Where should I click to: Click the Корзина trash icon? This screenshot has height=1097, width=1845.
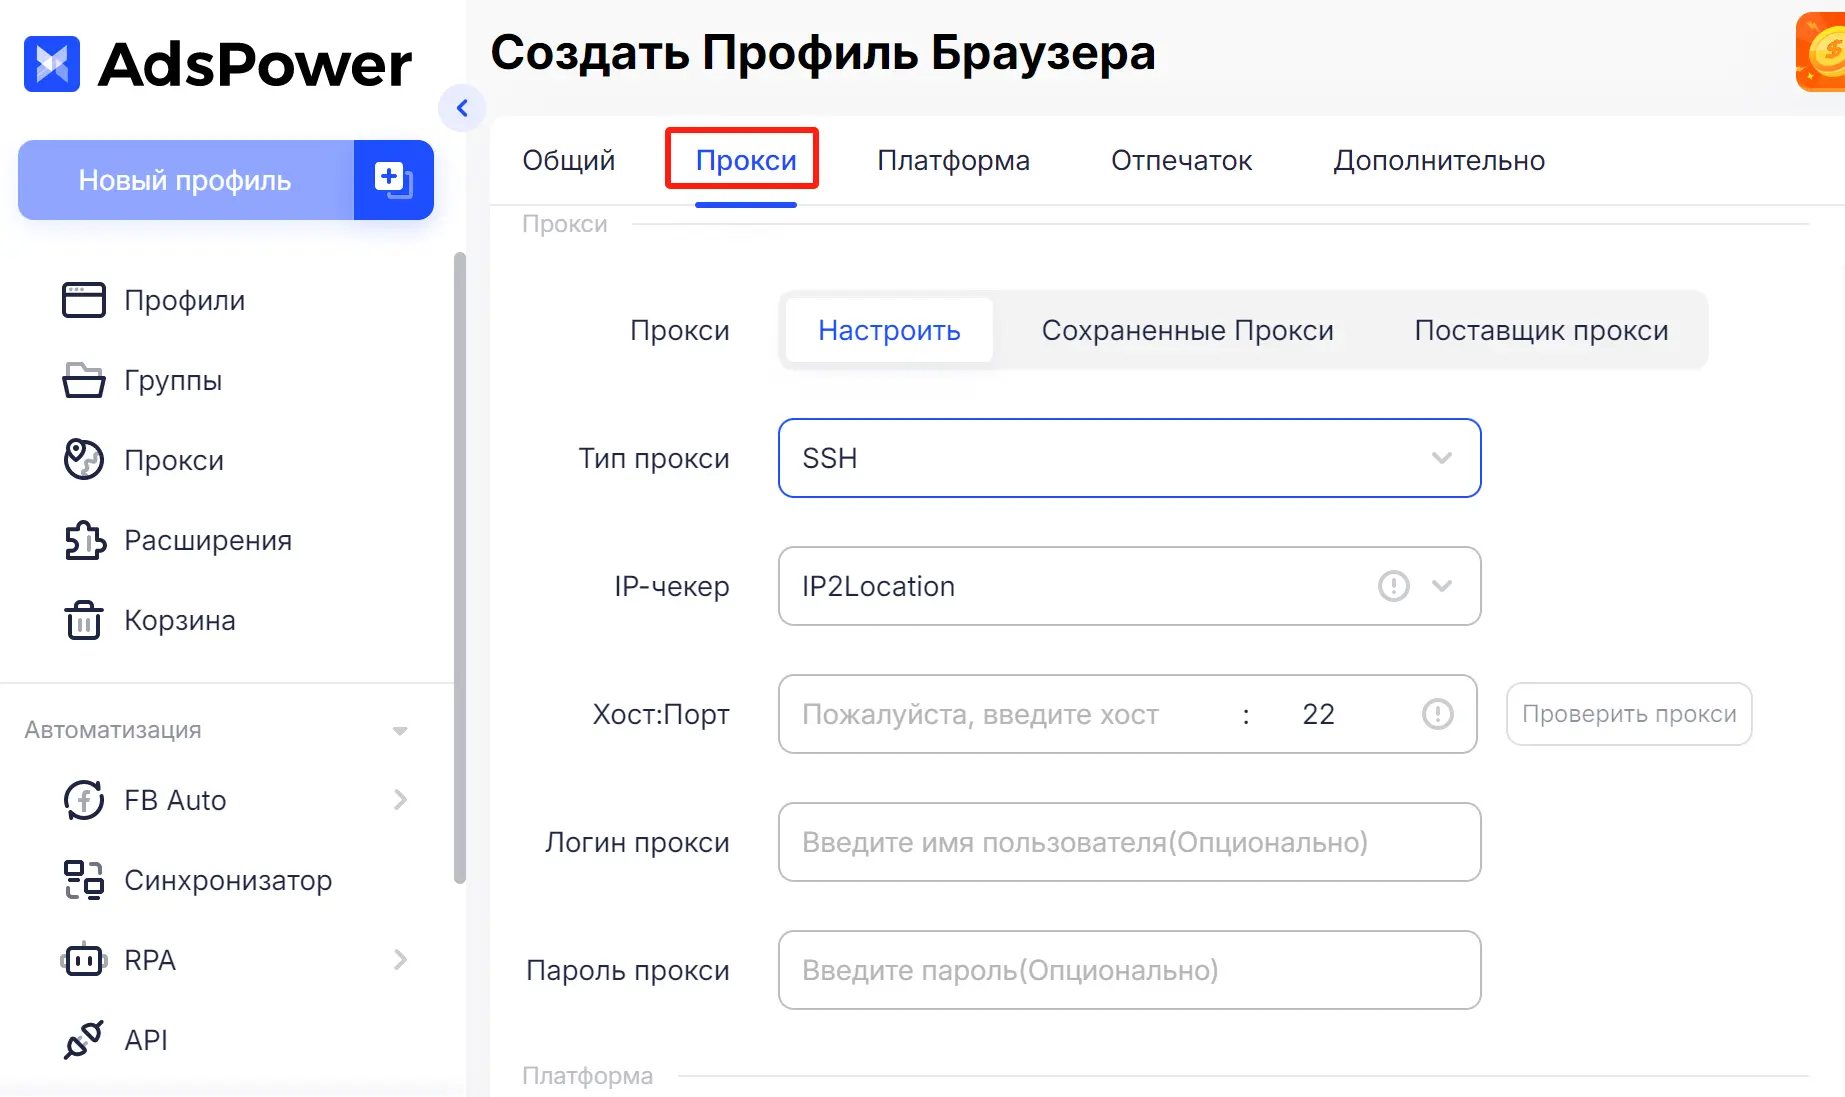[x=84, y=620]
